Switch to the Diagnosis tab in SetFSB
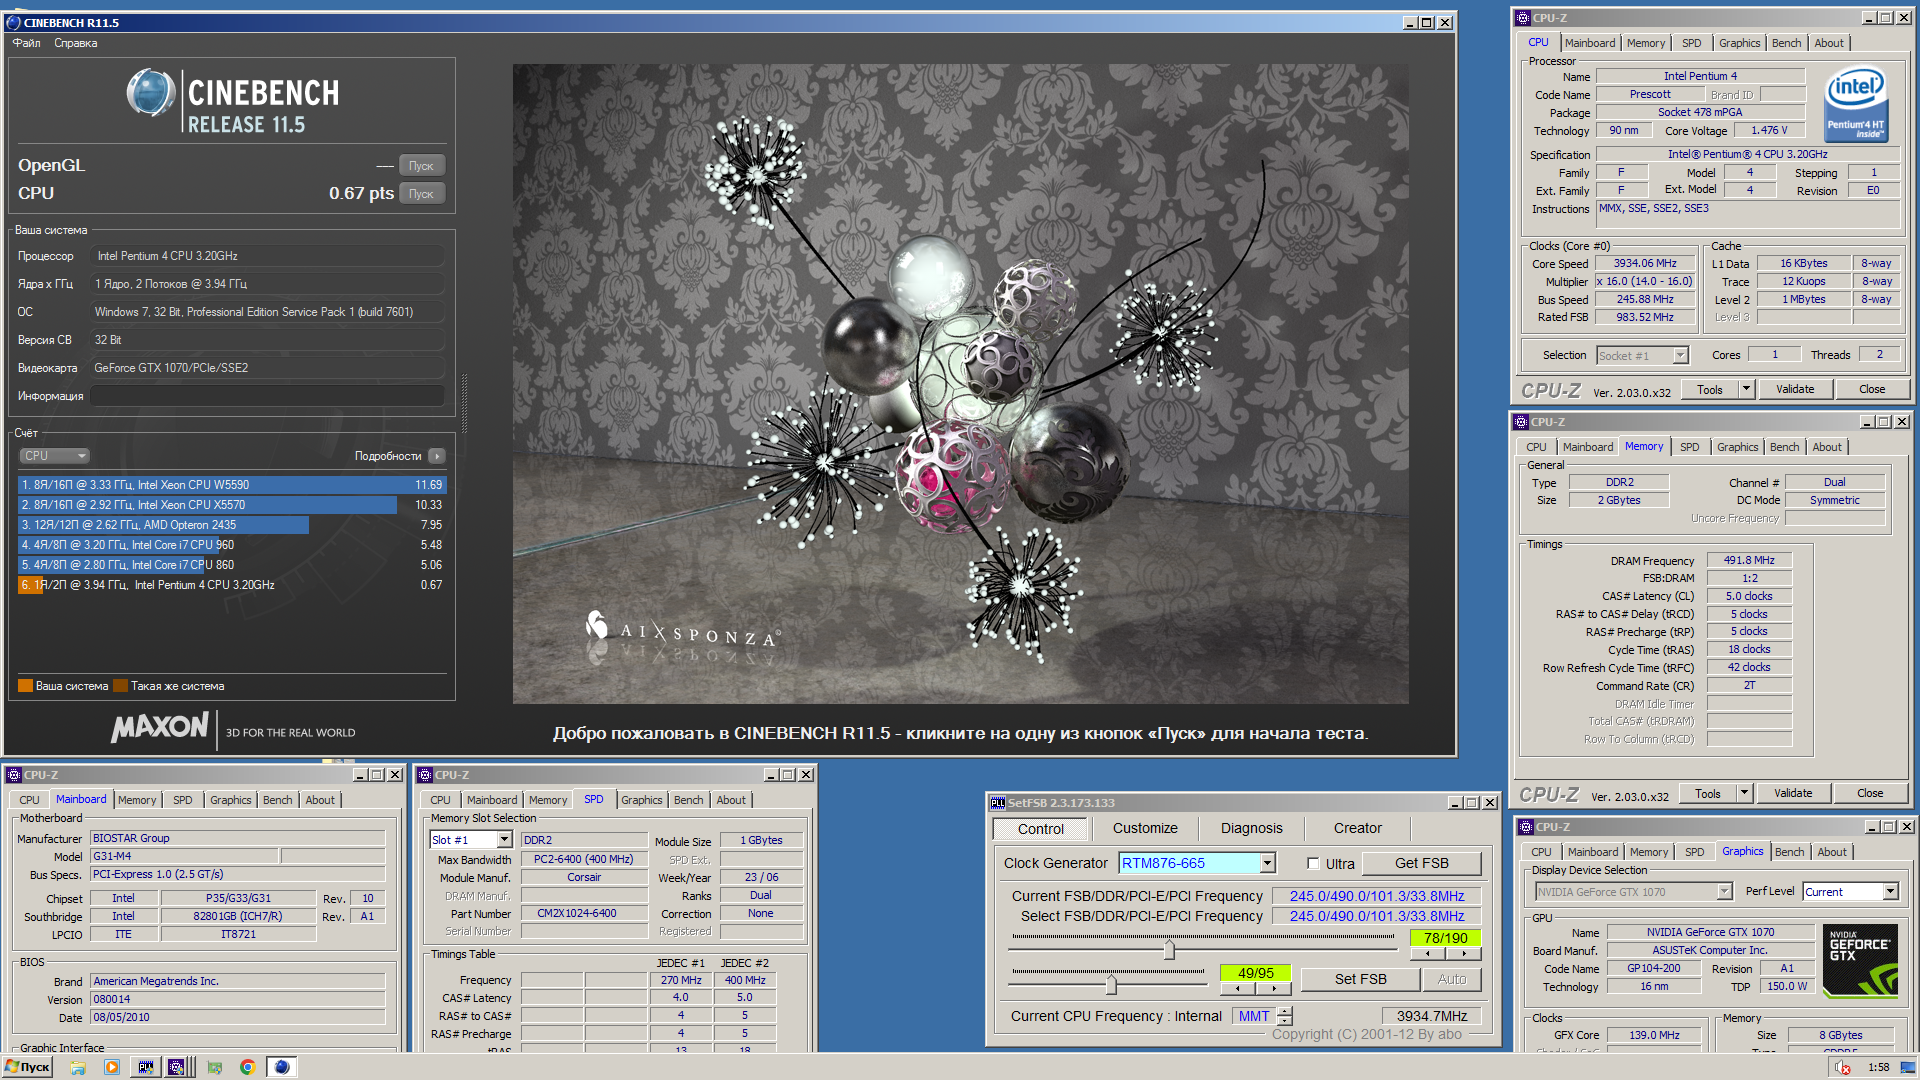The height and width of the screenshot is (1080, 1920). [1251, 828]
